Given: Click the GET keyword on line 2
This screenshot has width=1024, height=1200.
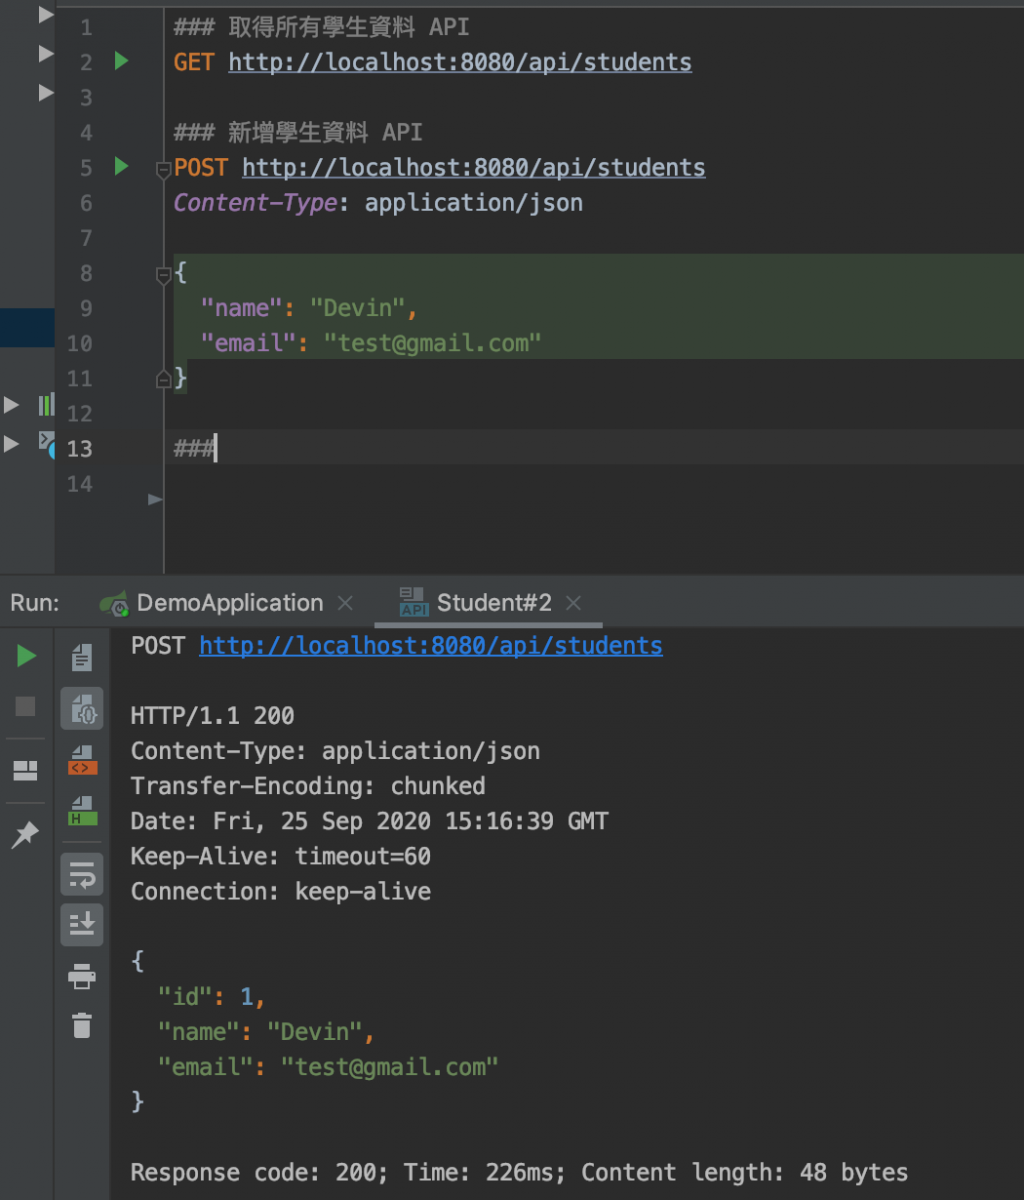Looking at the screenshot, I should pos(194,62).
